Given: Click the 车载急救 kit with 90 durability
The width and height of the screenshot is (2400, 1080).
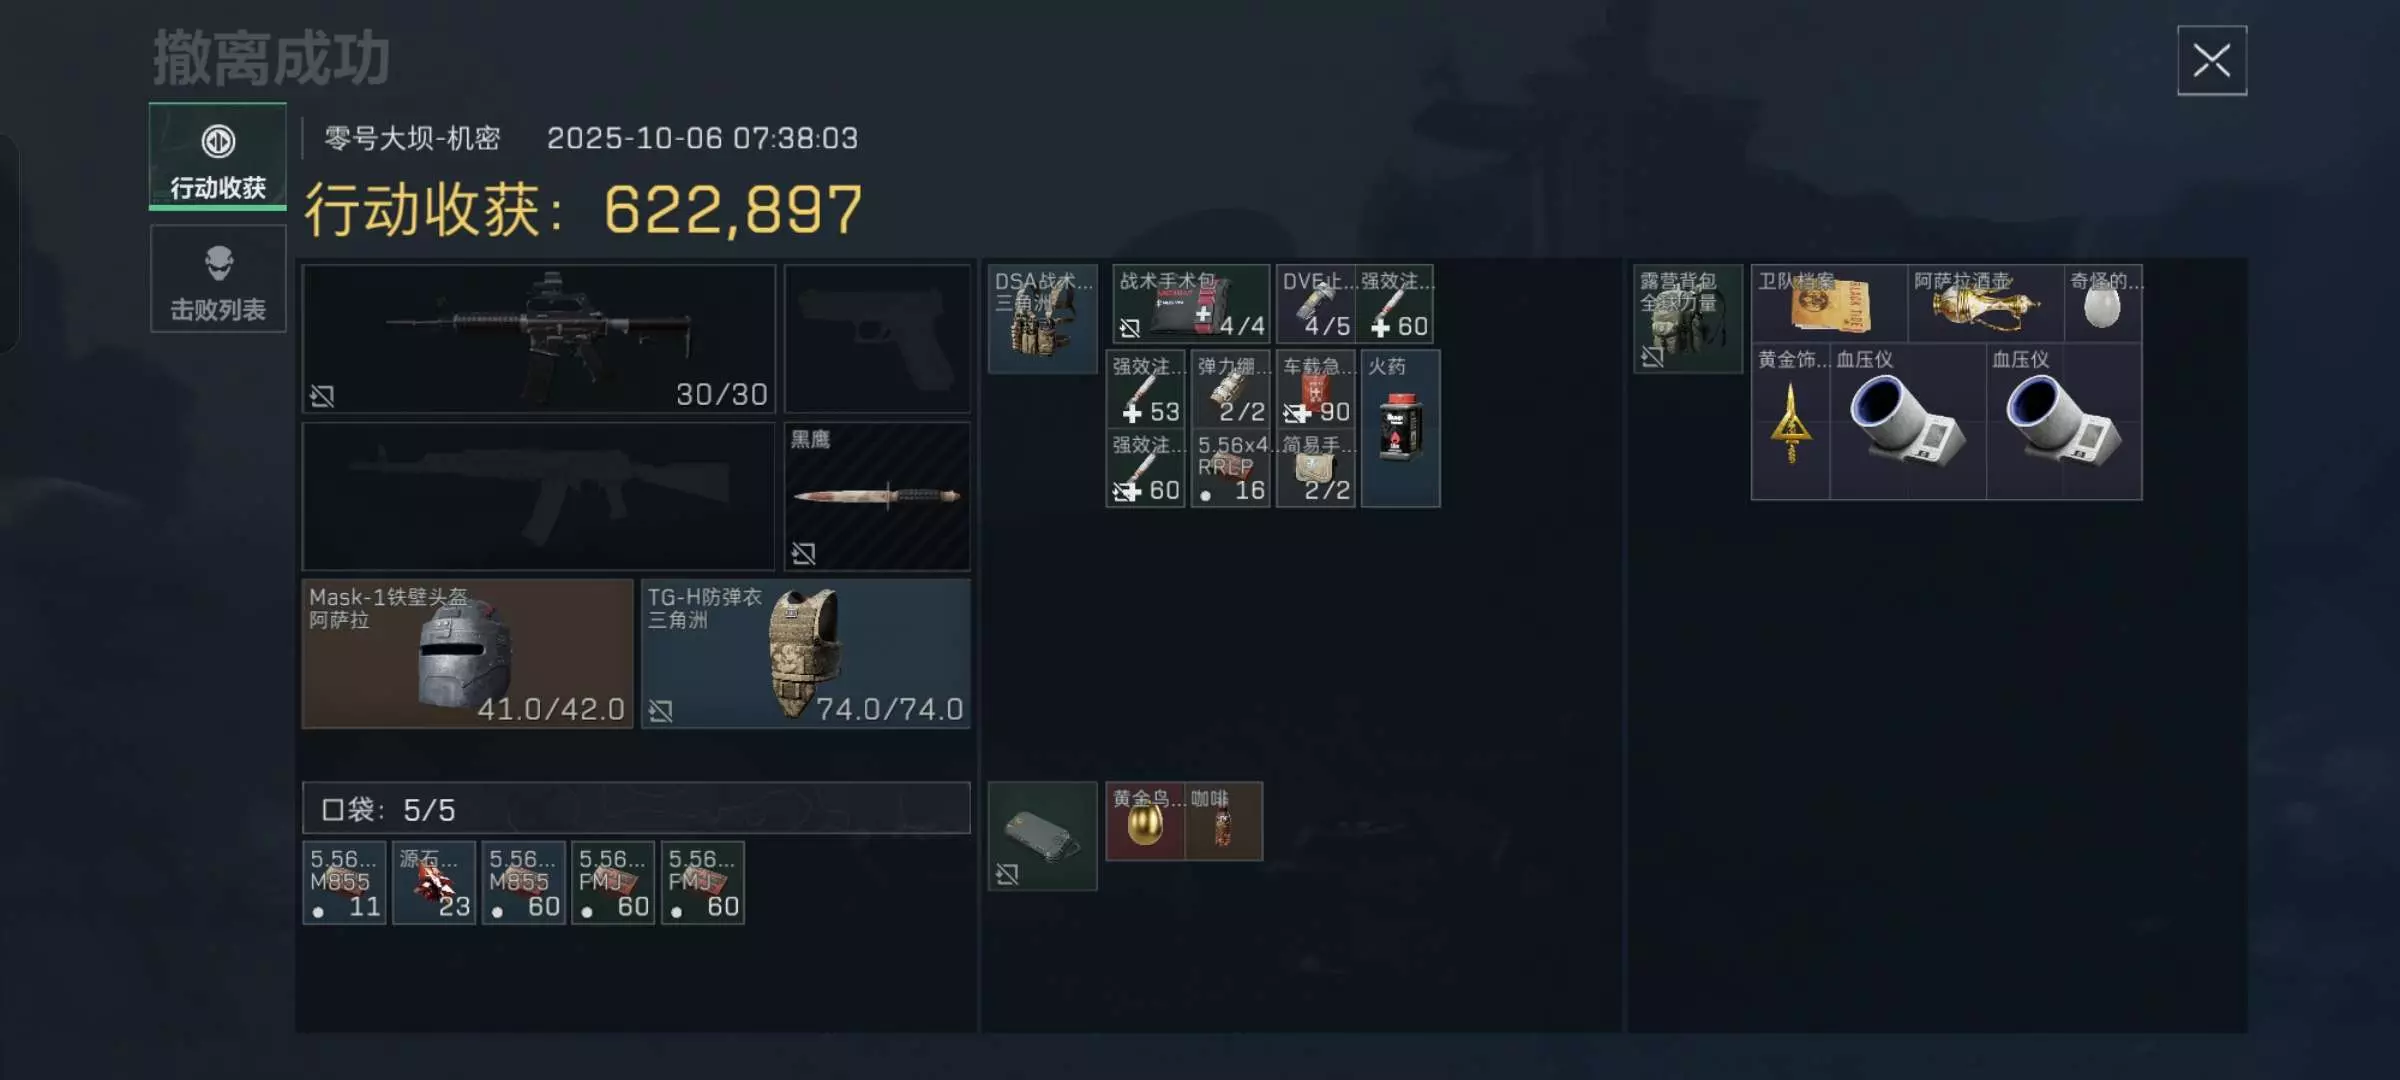Looking at the screenshot, I should point(1316,389).
